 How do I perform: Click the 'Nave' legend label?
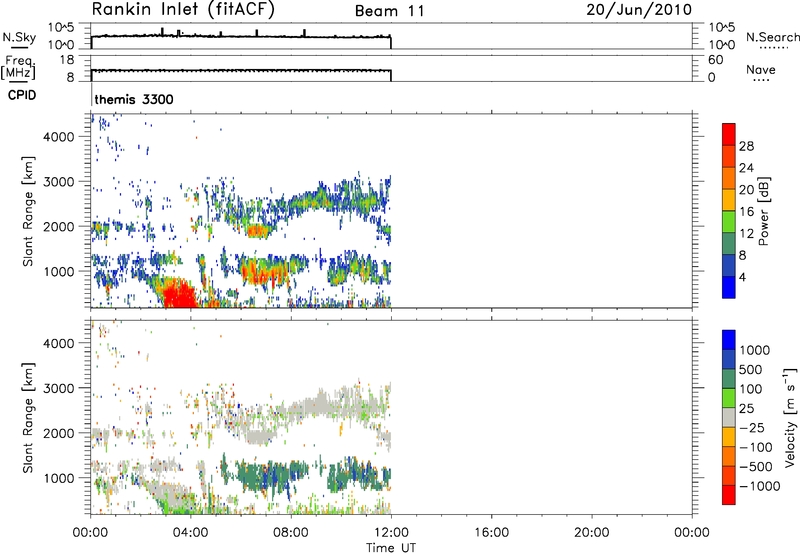[761, 70]
